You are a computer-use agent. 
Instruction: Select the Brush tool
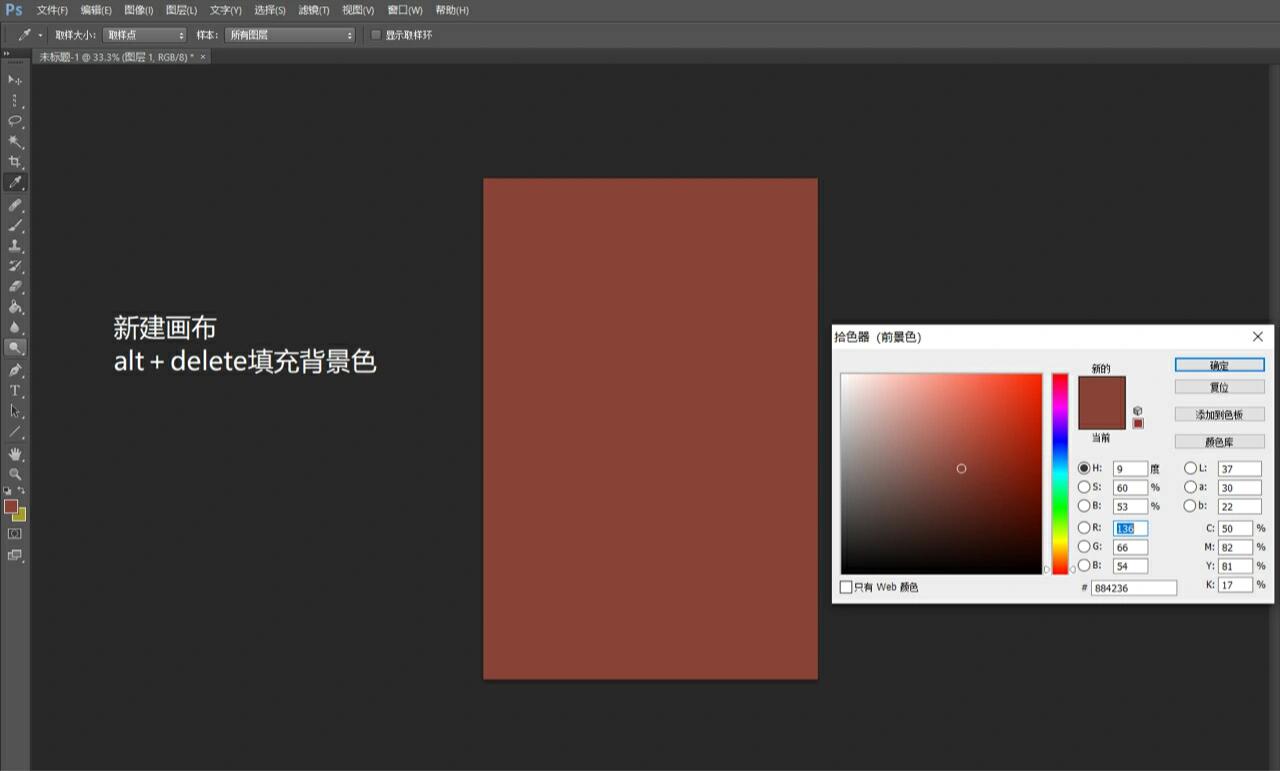(15, 225)
